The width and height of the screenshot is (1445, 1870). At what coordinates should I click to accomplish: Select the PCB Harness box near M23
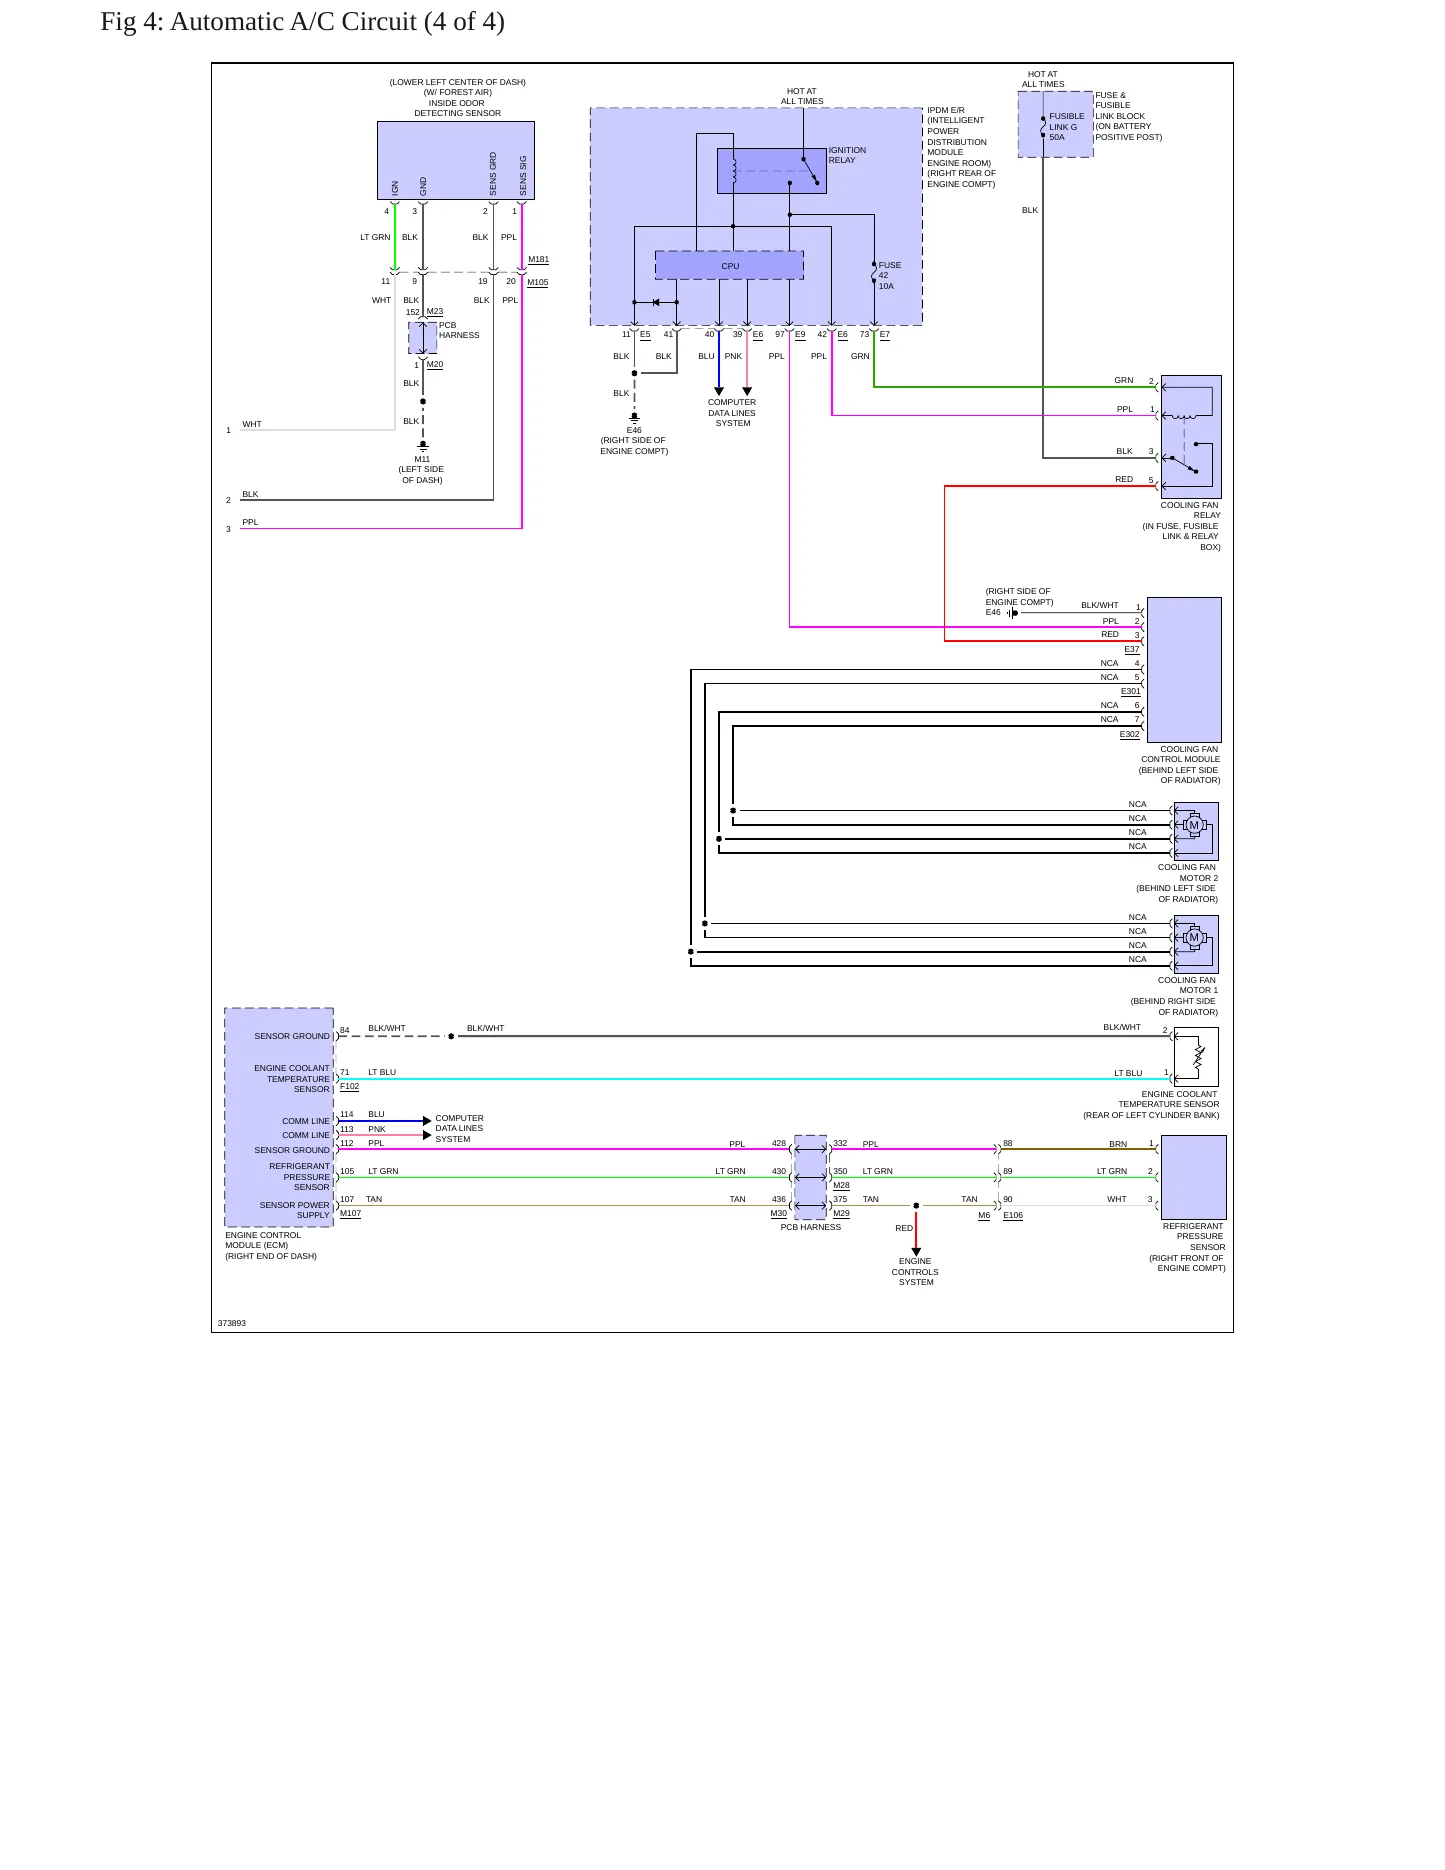(x=423, y=338)
